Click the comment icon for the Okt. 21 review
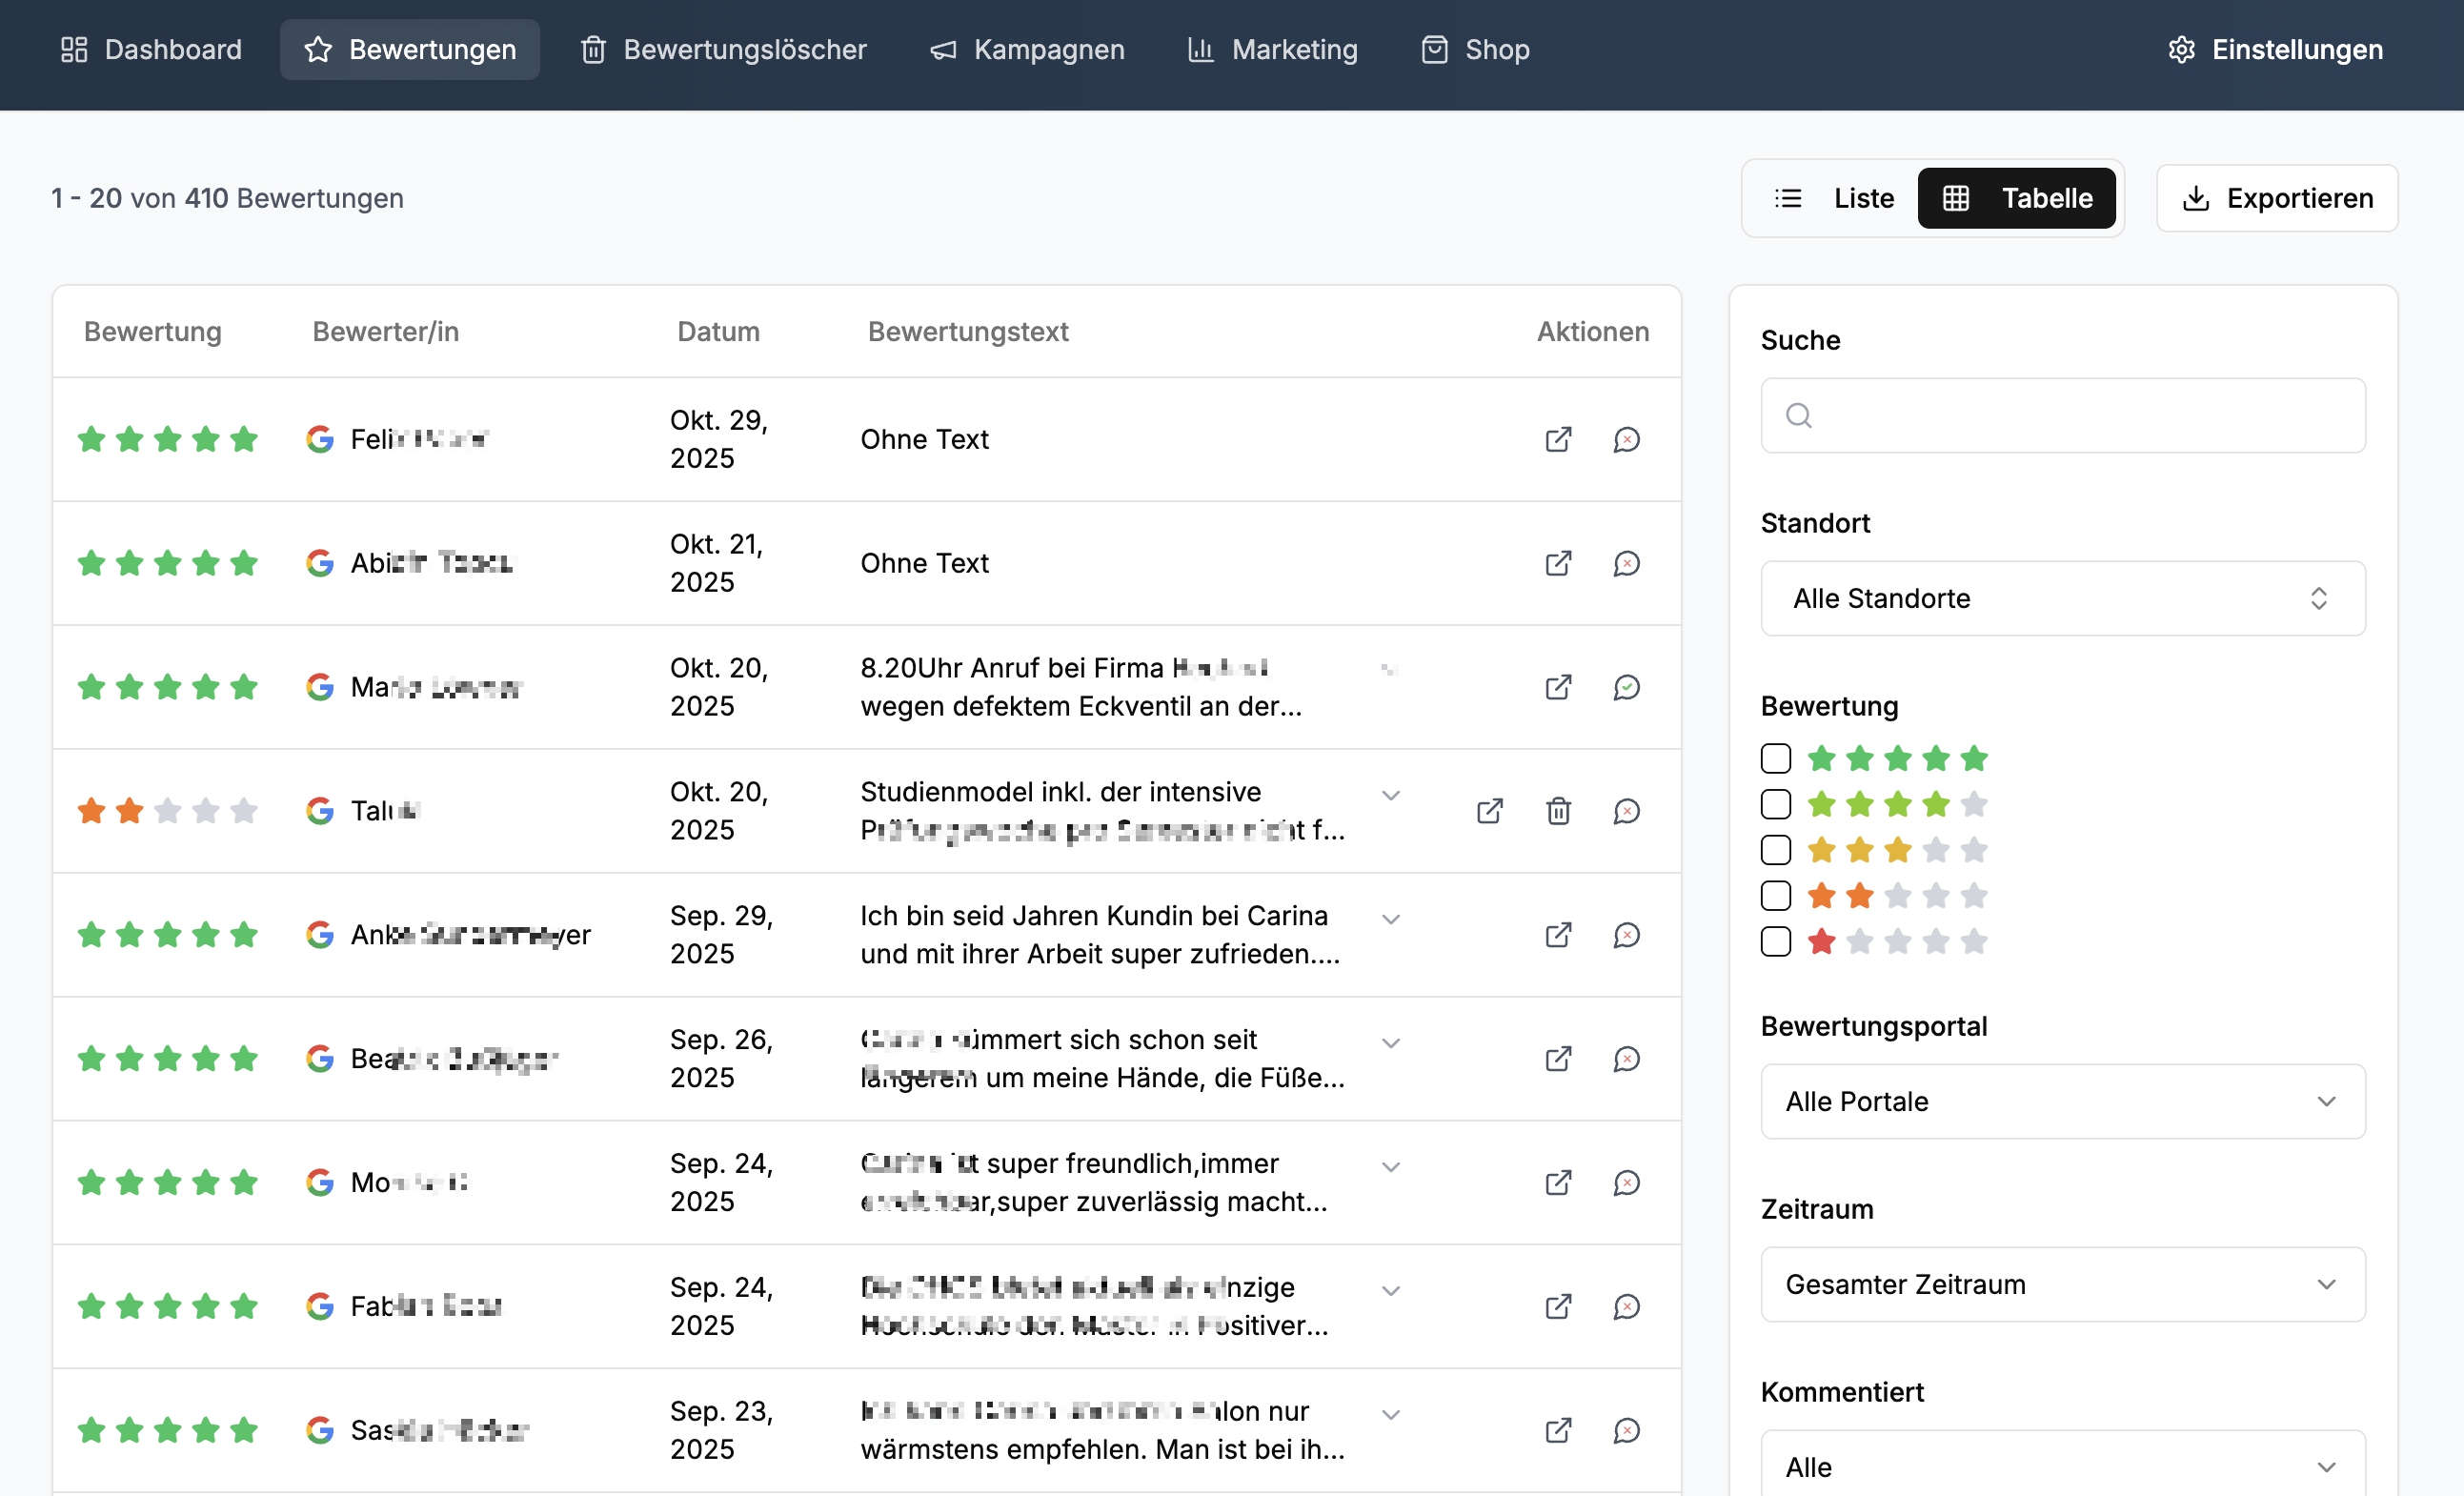The image size is (2464, 1496). (x=1626, y=563)
